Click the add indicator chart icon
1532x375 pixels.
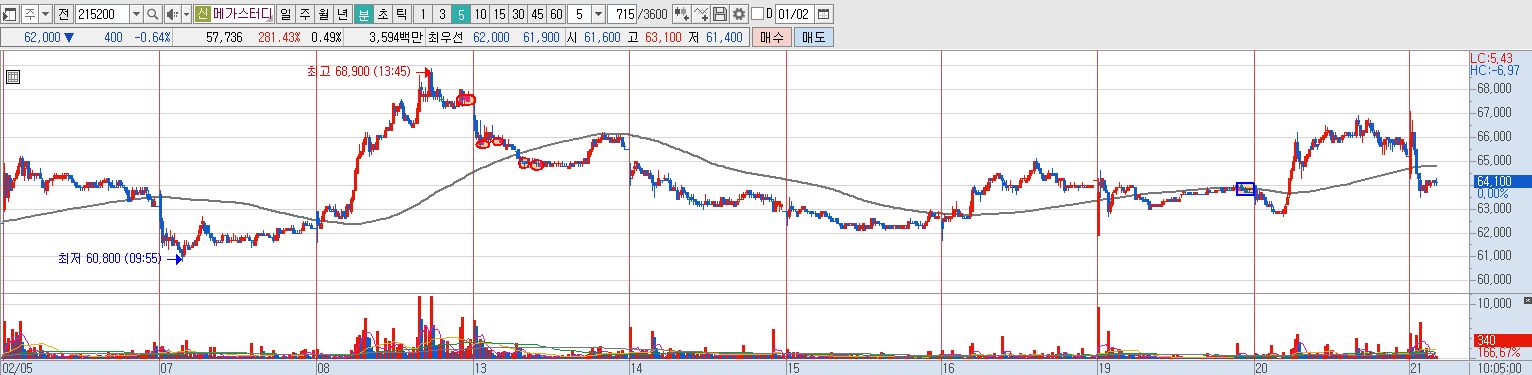pos(682,14)
